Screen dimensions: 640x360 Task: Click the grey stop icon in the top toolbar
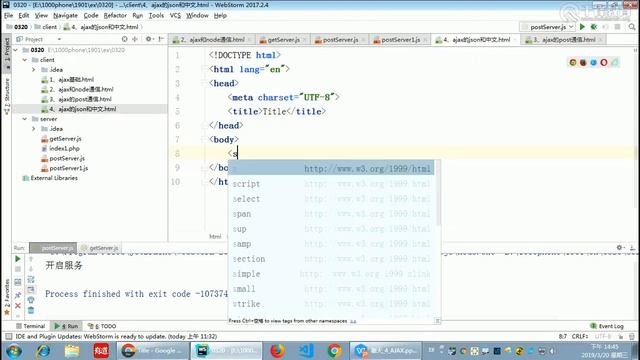pyautogui.click(x=618, y=27)
